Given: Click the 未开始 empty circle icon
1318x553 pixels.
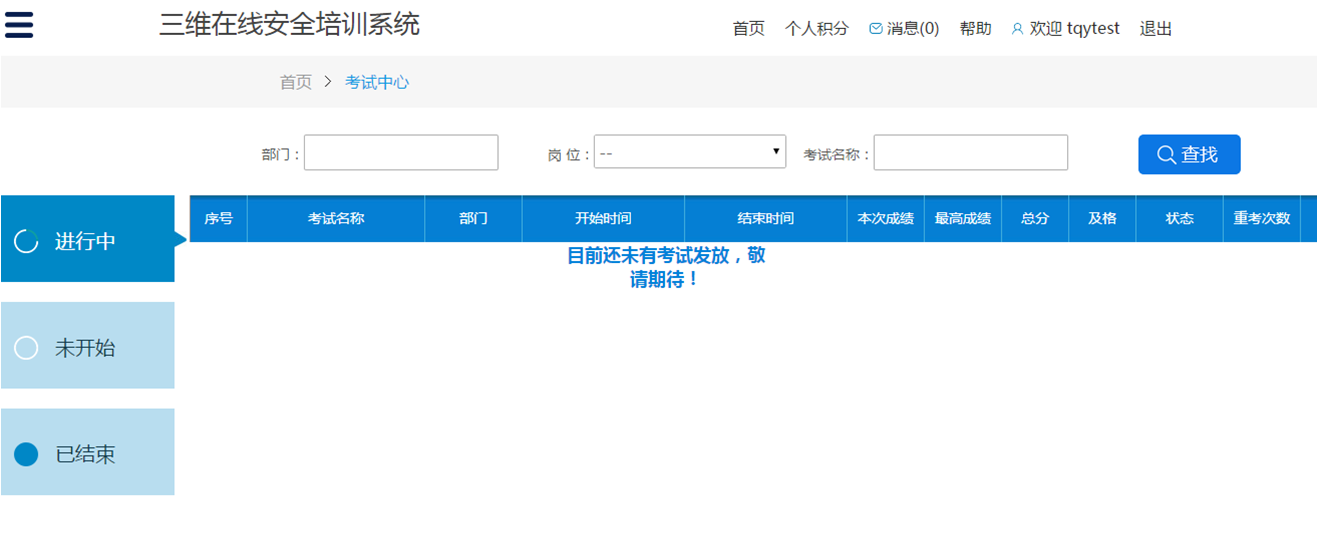Looking at the screenshot, I should coord(26,348).
